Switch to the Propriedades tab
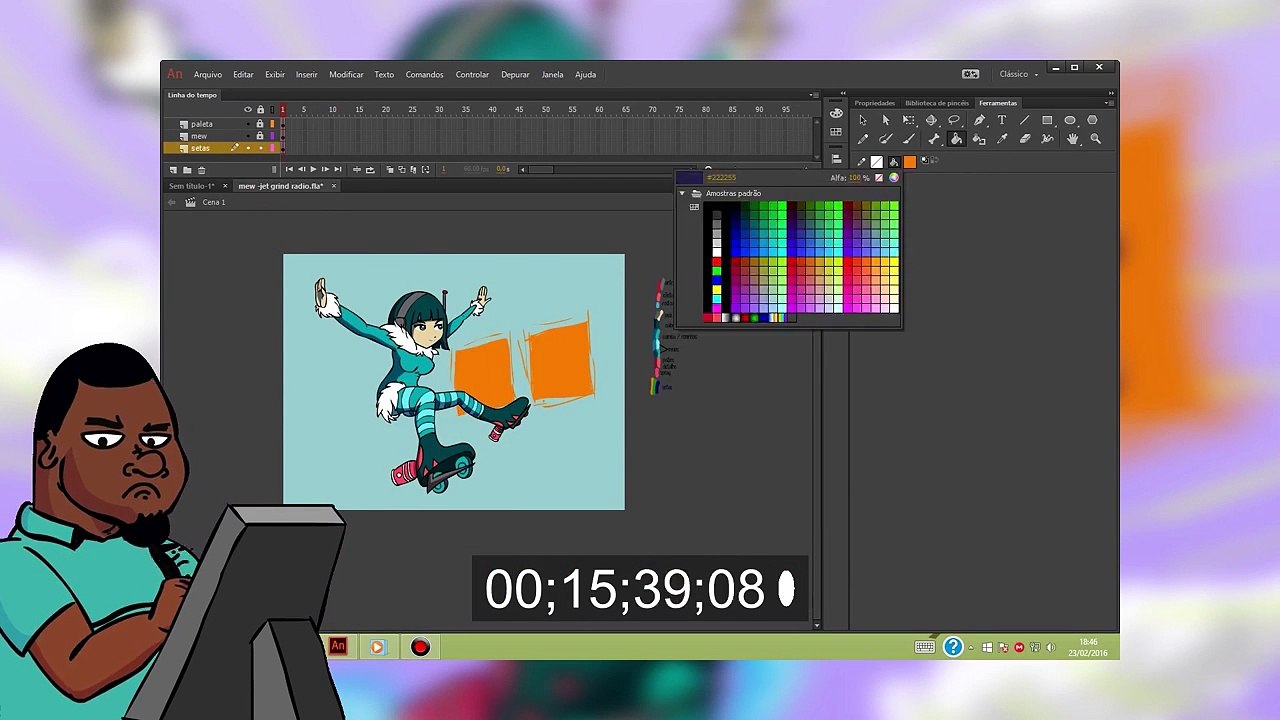Viewport: 1280px width, 720px height. tap(875, 103)
